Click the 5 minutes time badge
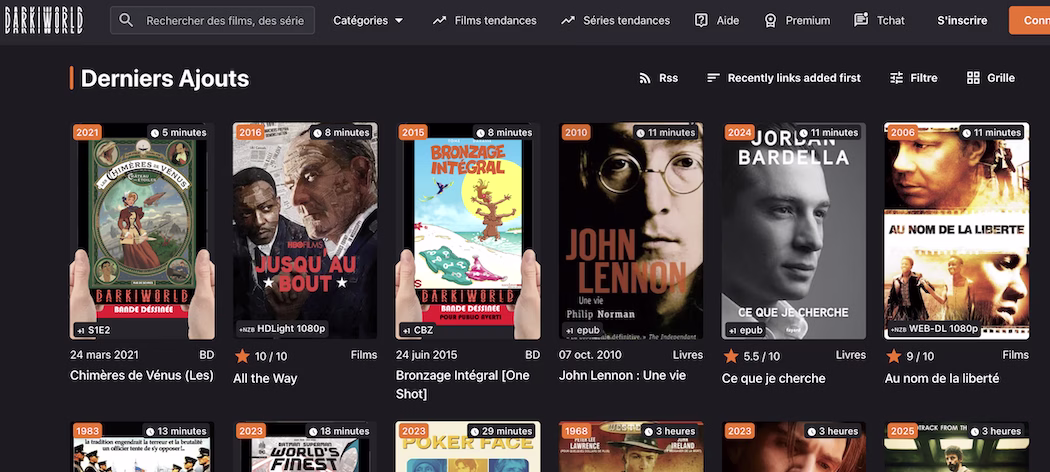This screenshot has width=1050, height=472. 178,133
